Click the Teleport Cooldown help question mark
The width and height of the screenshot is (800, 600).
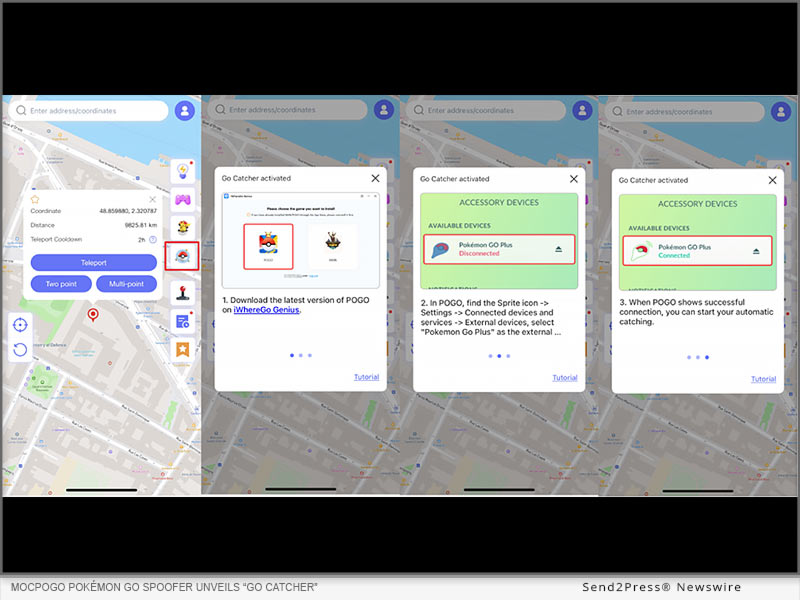153,240
